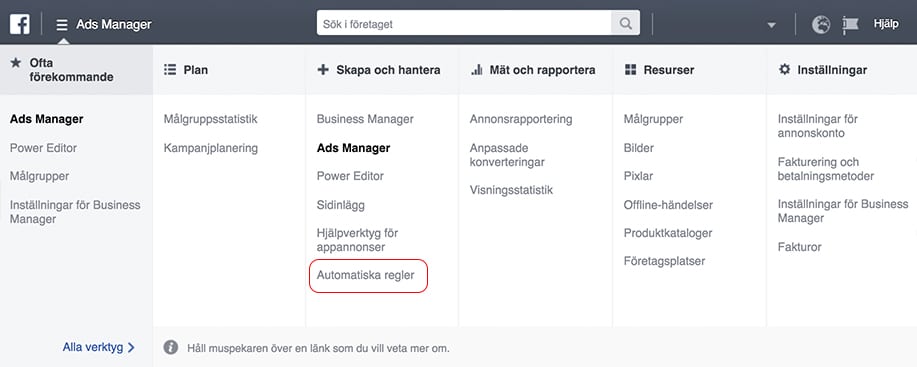Open Ads Manager under Ofta förekommande
Viewport: 917px width, 367px height.
pos(47,119)
